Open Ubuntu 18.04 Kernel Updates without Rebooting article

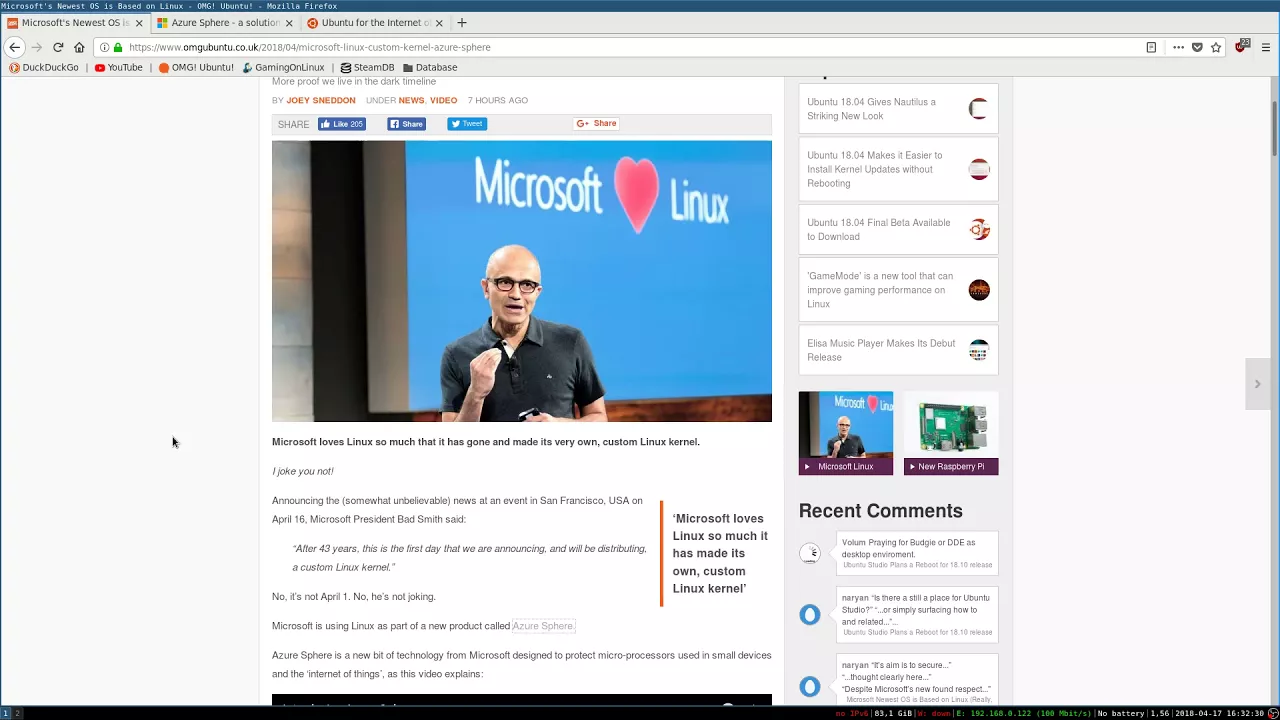[874, 169]
